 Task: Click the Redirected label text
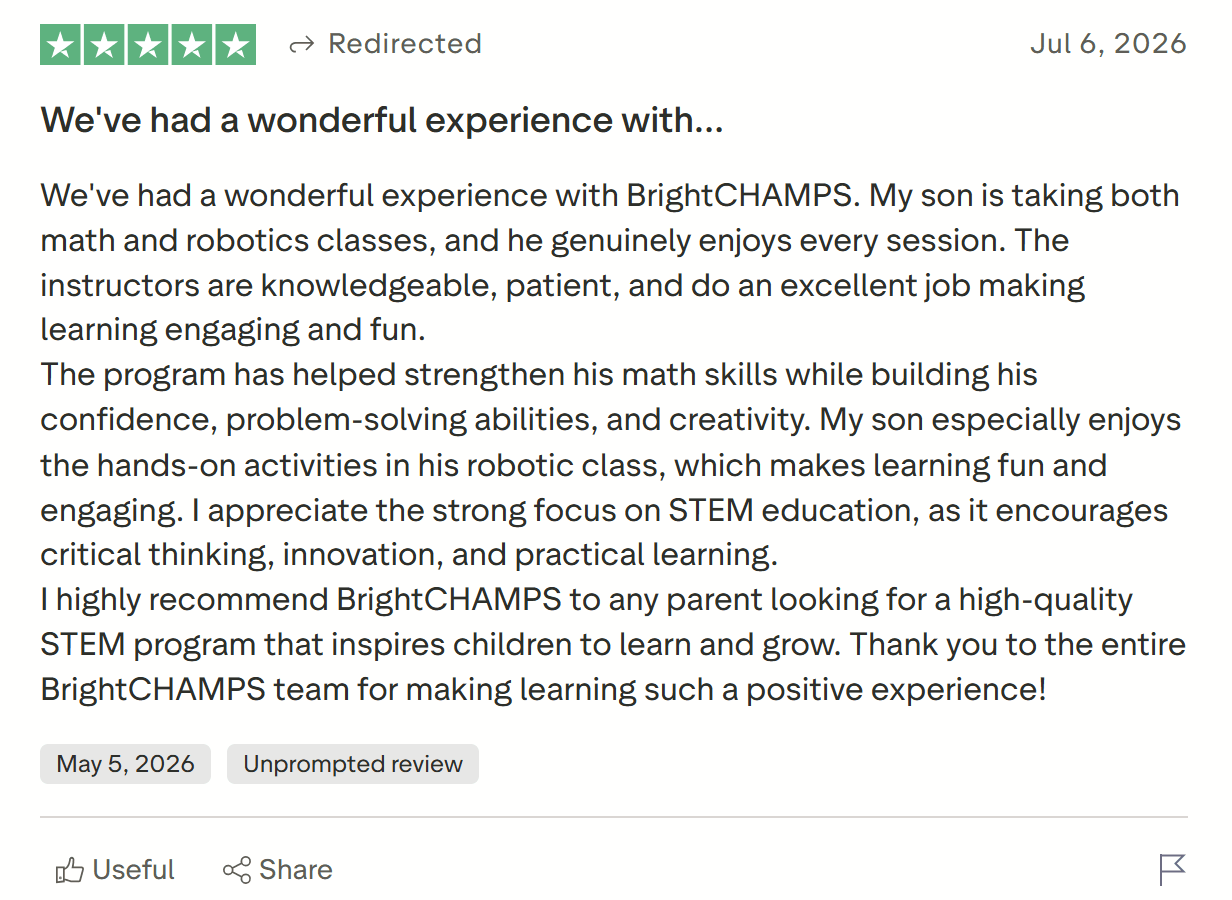click(x=405, y=44)
